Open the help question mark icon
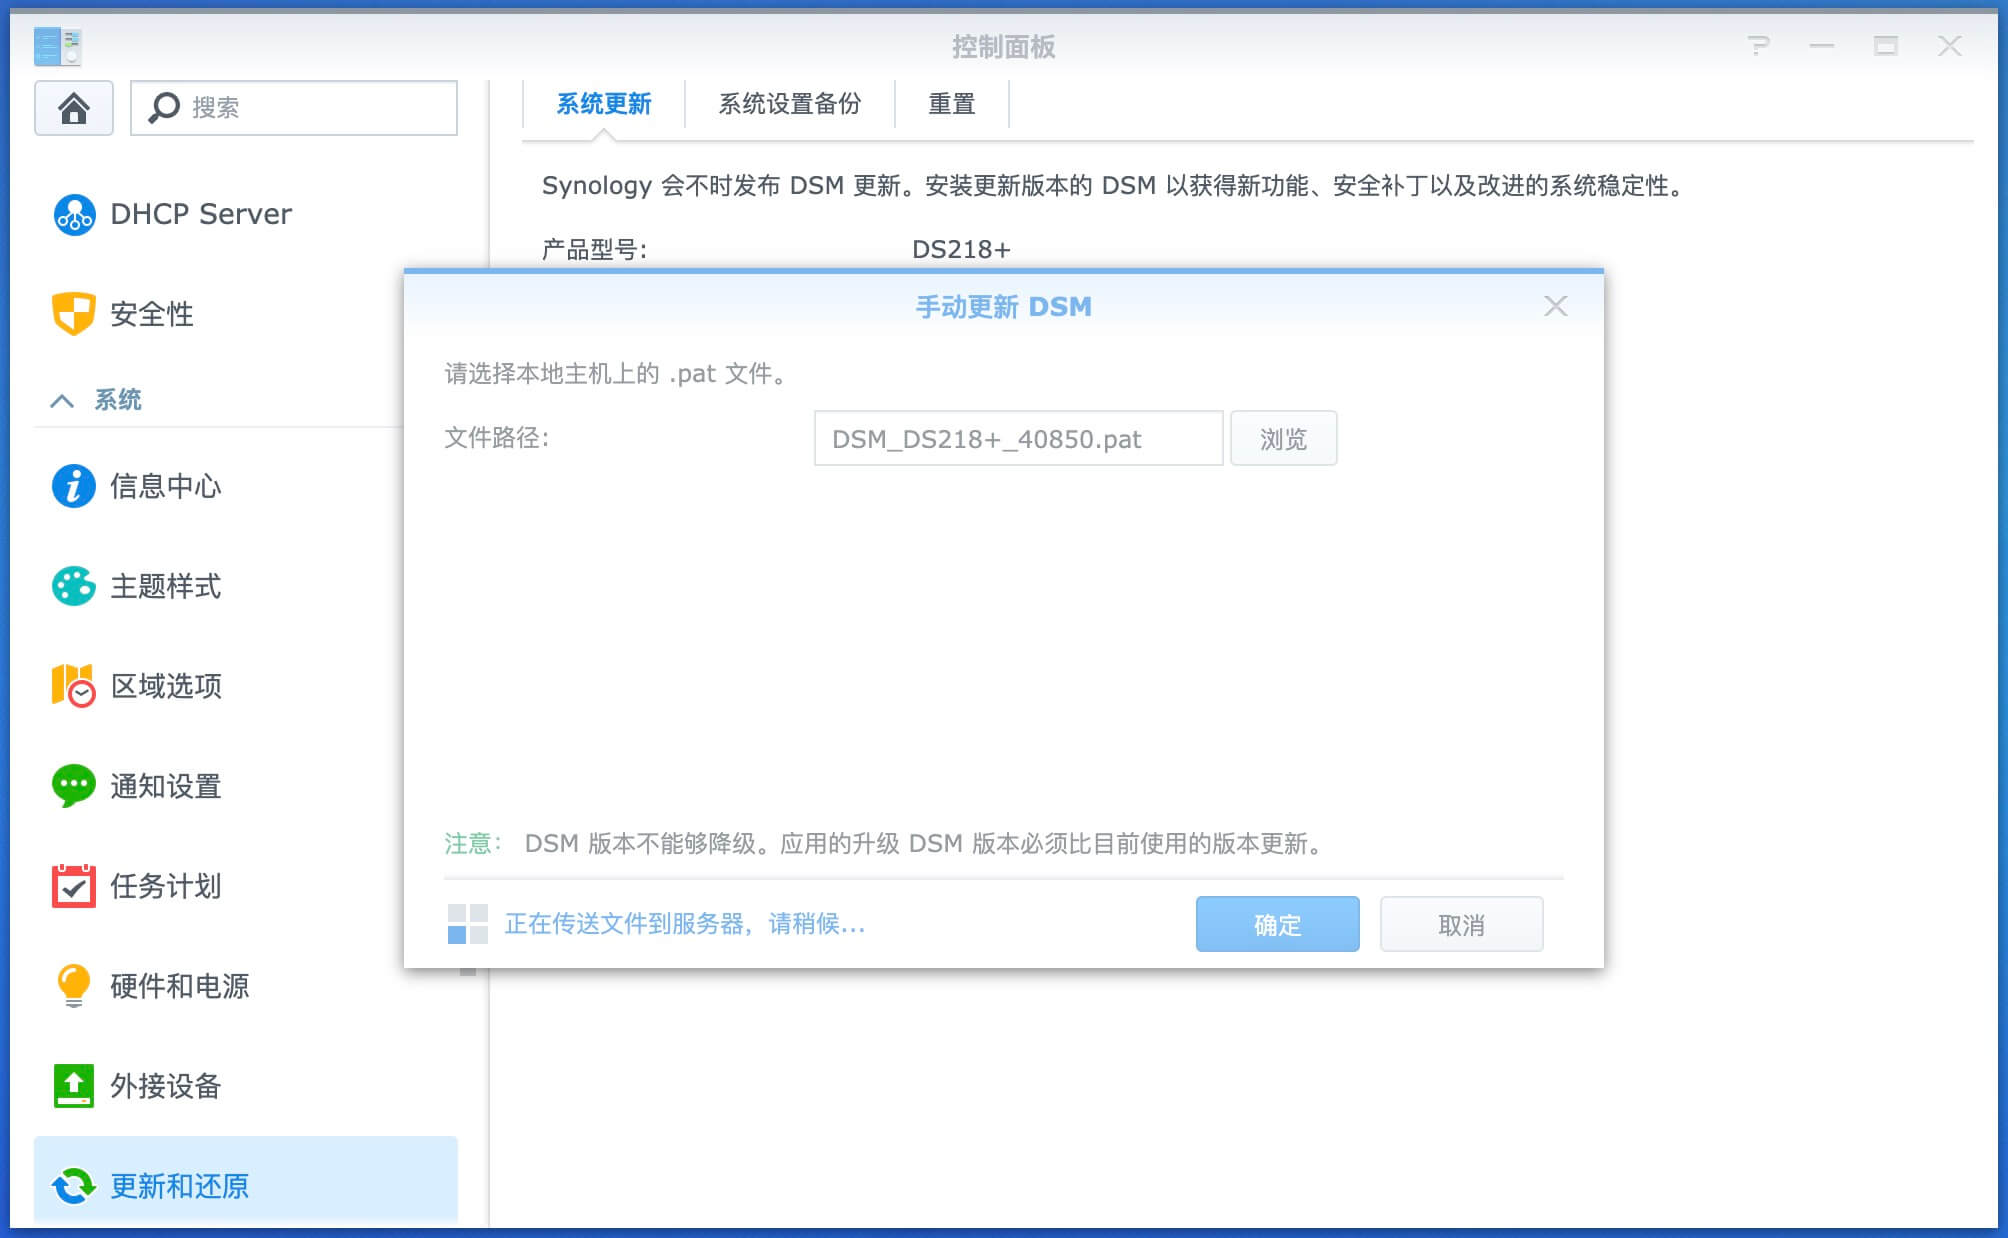 (x=1758, y=46)
